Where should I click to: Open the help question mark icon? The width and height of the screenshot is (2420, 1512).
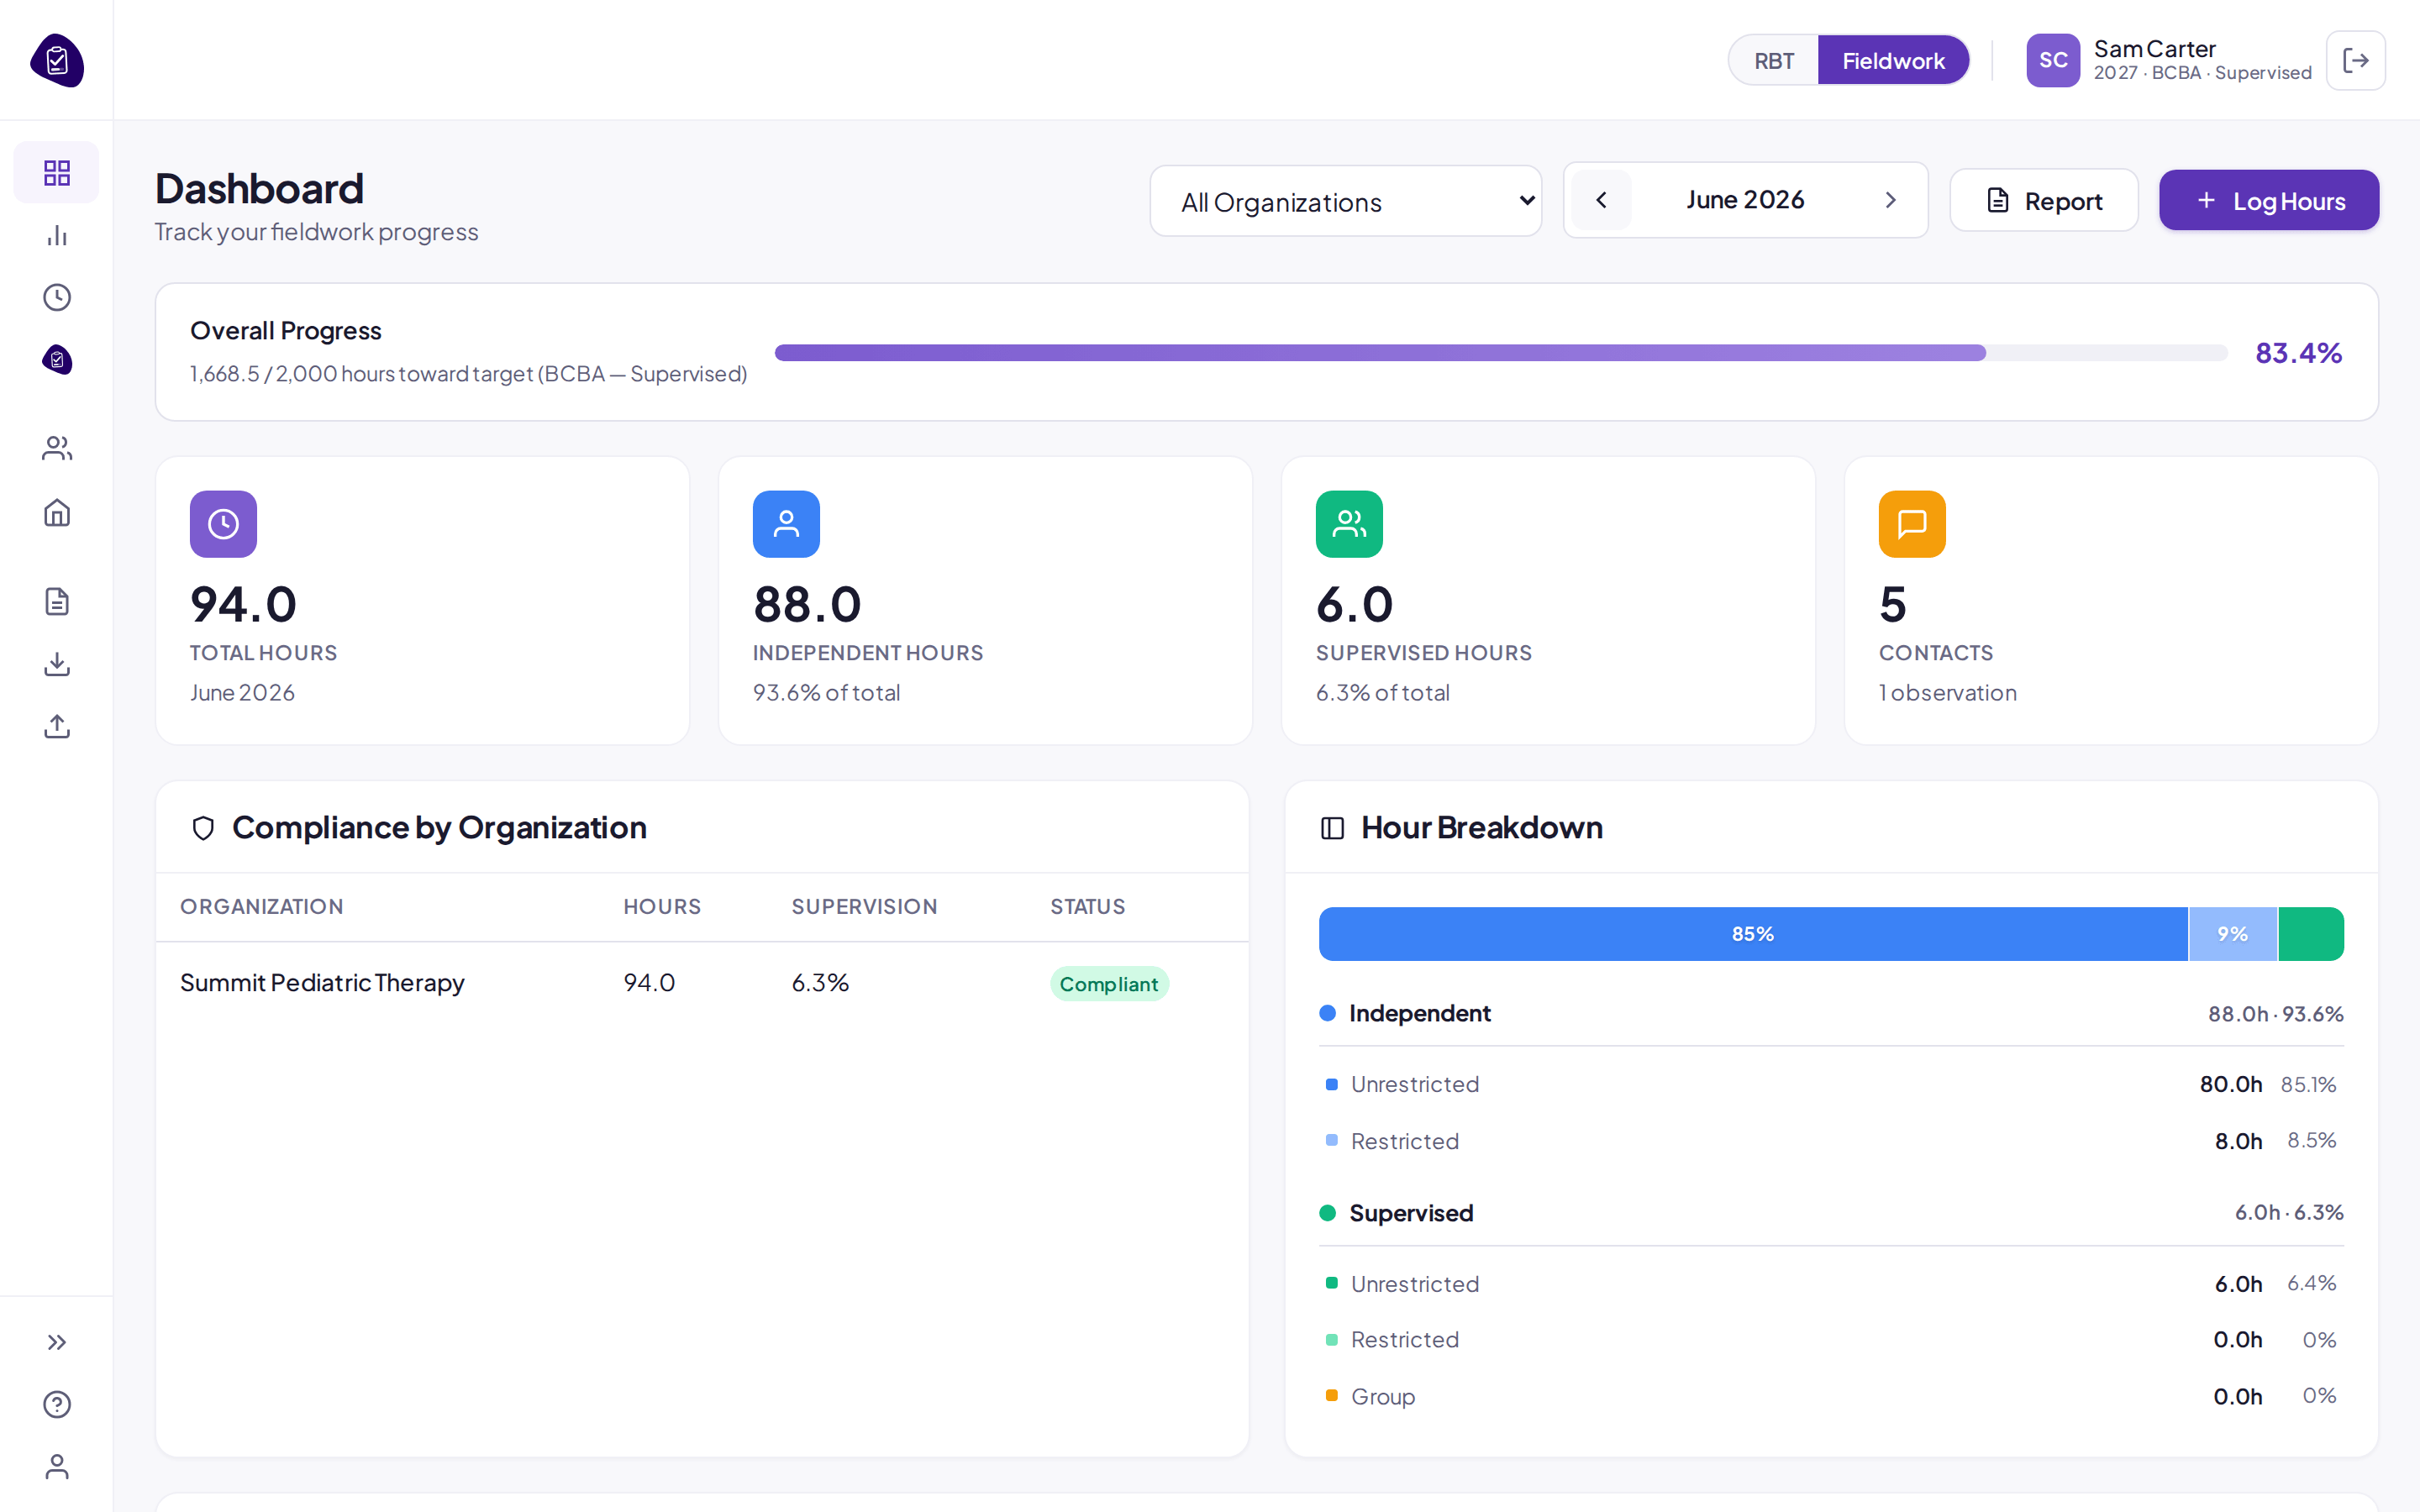coord(57,1404)
